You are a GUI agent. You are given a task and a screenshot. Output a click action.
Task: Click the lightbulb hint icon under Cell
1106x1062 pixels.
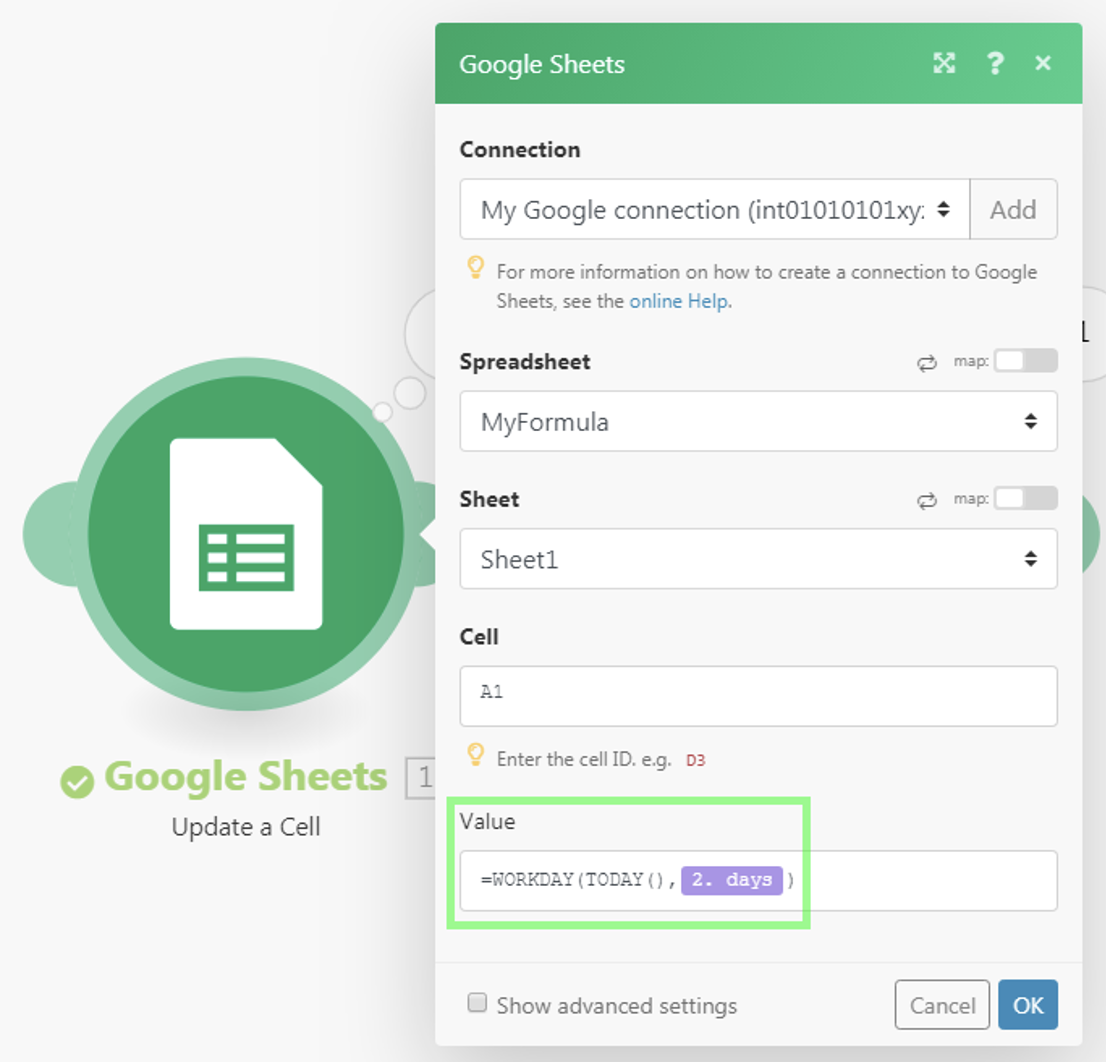476,755
